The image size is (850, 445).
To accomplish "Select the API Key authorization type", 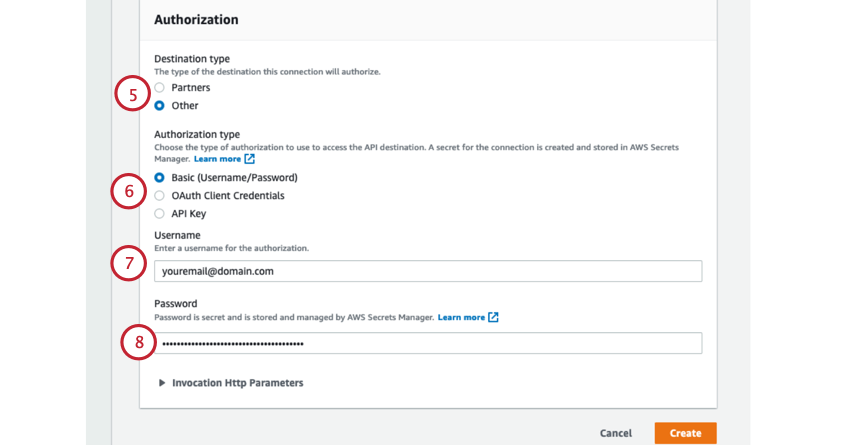I will [x=160, y=214].
